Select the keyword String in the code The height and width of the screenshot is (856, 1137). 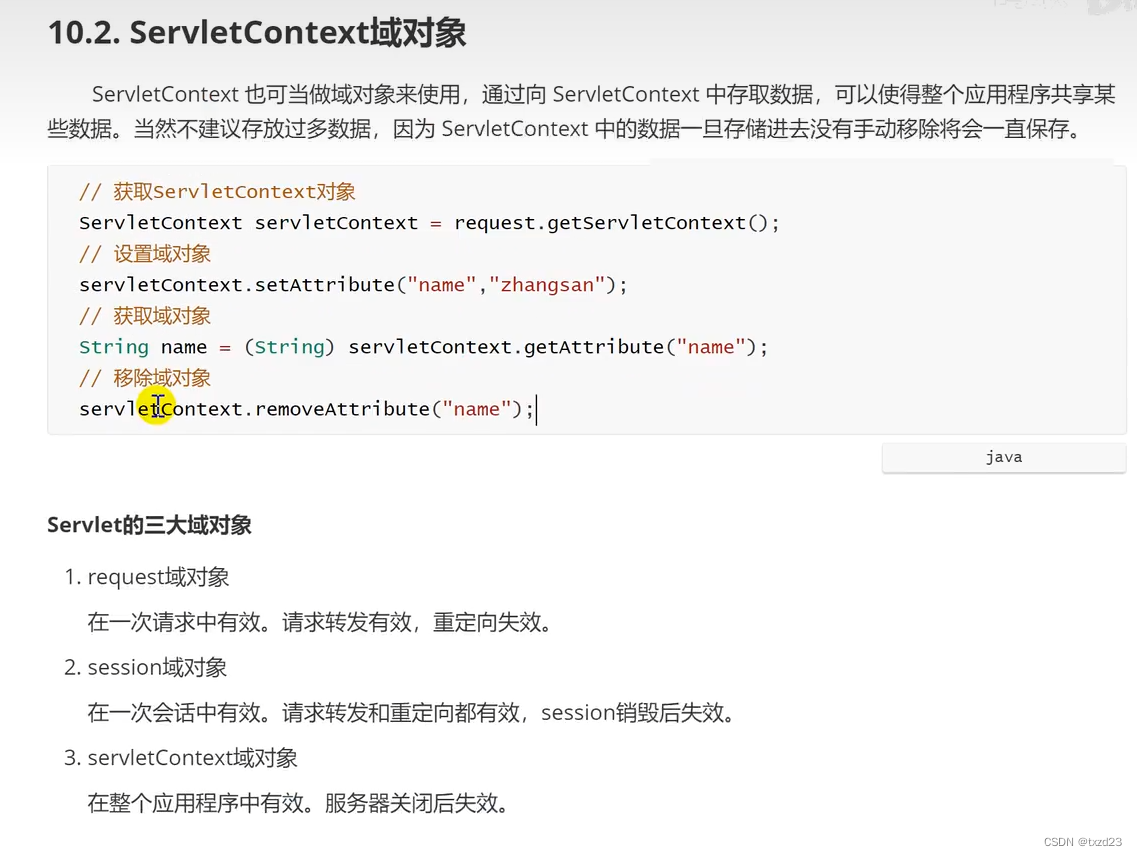coord(113,346)
